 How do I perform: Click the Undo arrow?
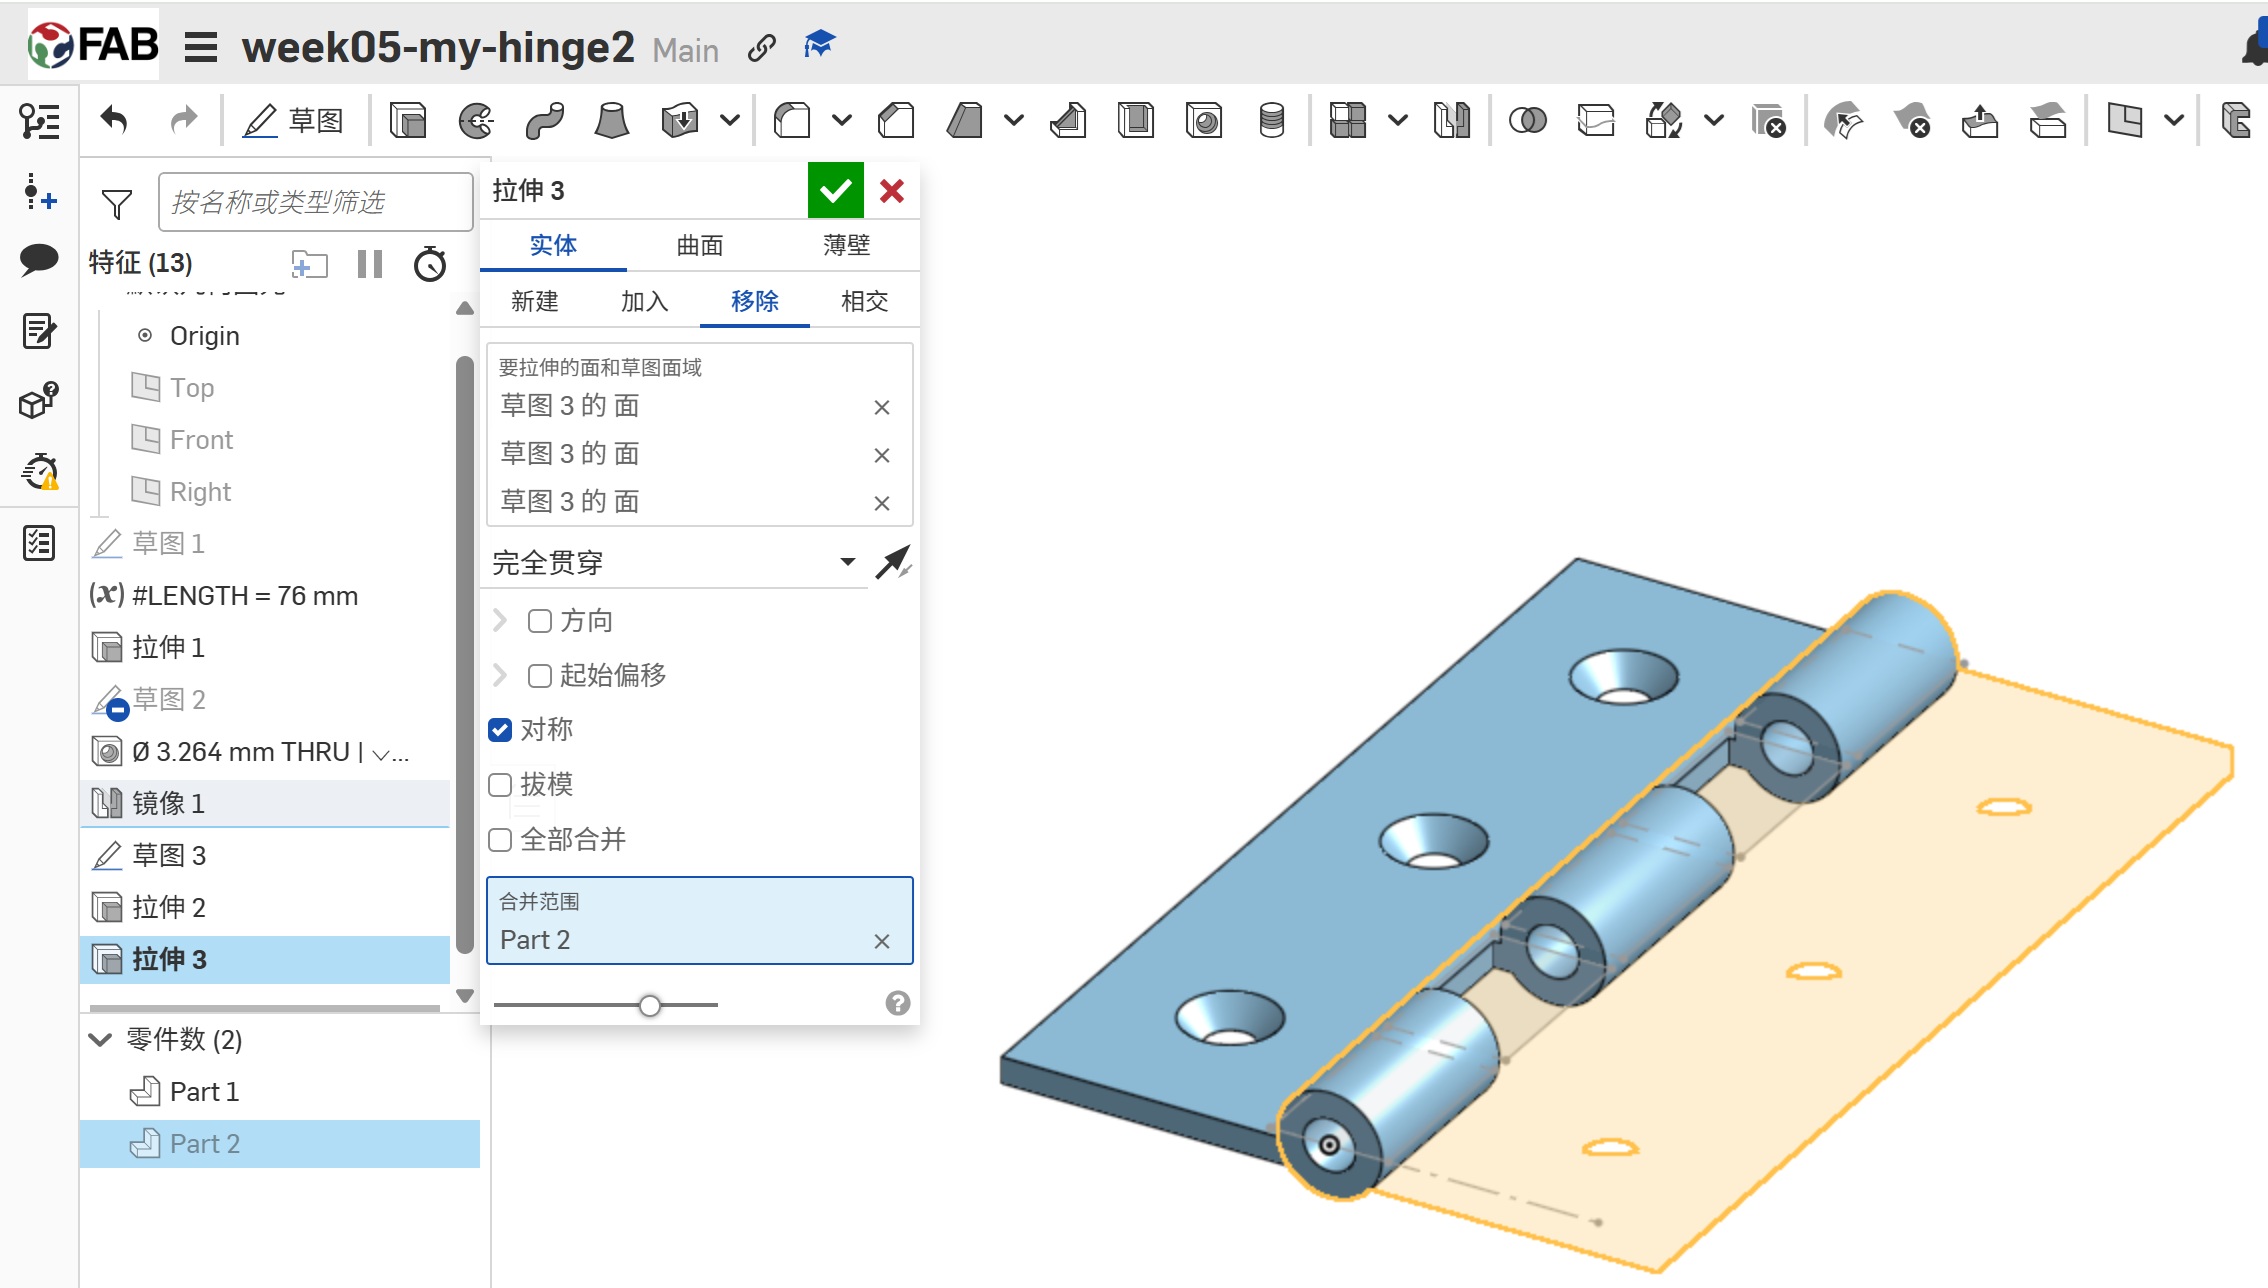[115, 121]
